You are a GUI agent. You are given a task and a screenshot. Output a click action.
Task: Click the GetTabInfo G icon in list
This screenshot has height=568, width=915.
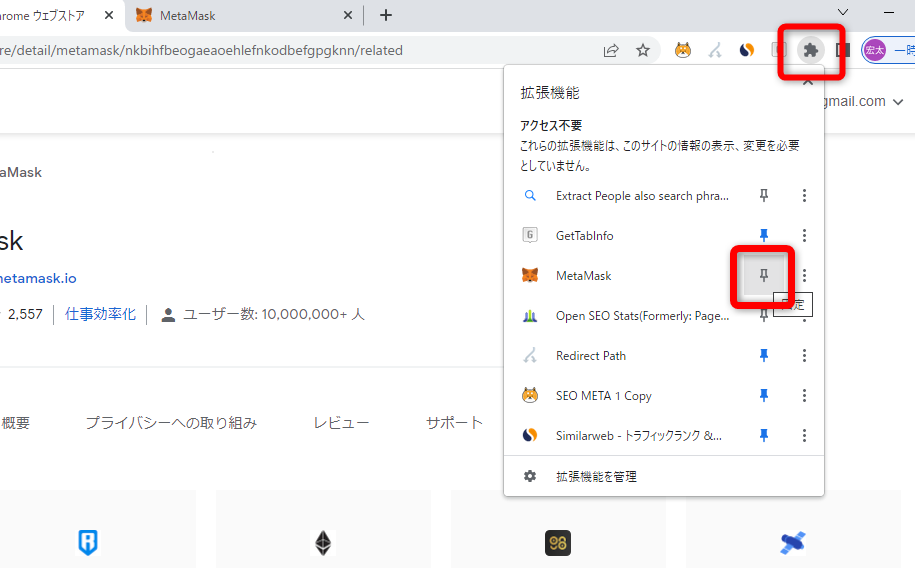pos(529,235)
